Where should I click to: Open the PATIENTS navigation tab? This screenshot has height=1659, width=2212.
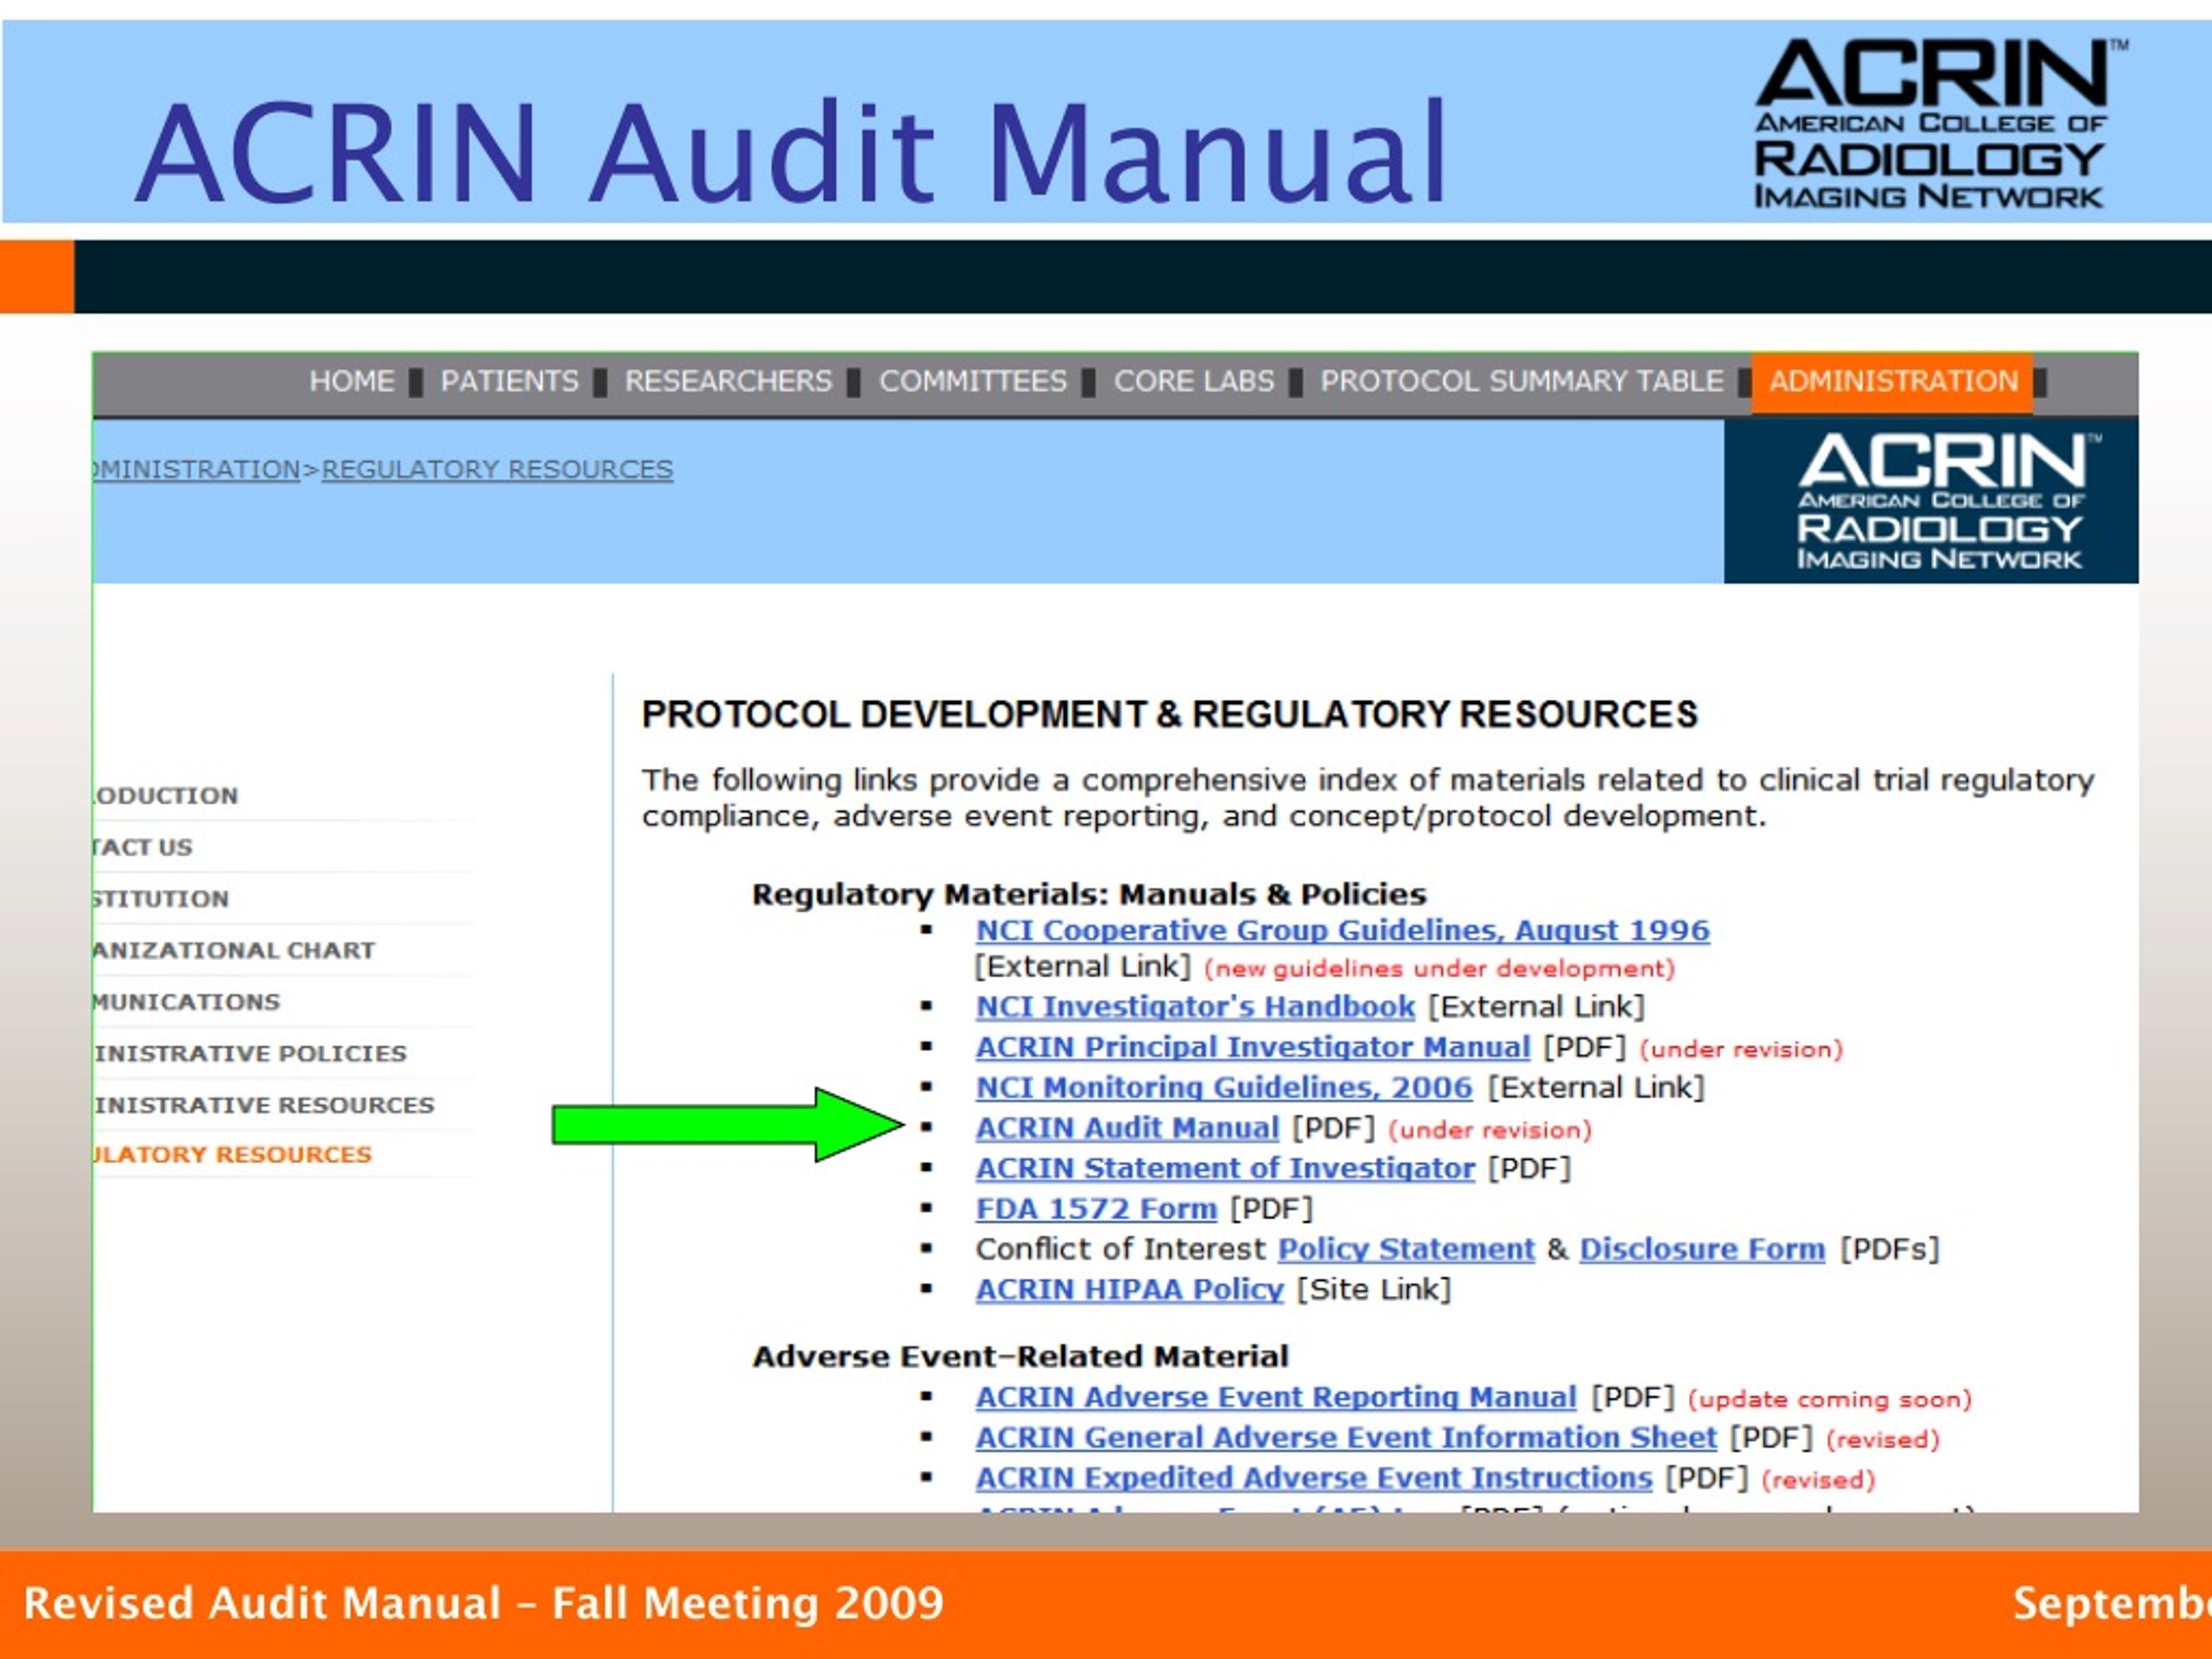click(509, 381)
